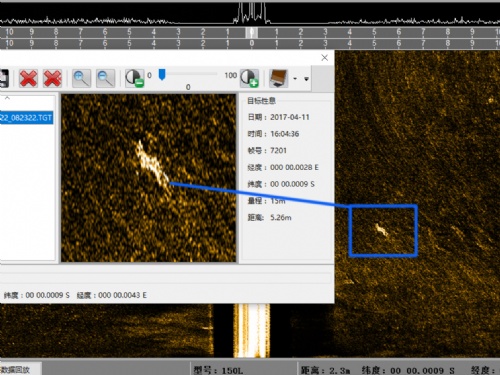Select the 082322.TGT file entry
This screenshot has width=500, height=375.
tap(26, 117)
